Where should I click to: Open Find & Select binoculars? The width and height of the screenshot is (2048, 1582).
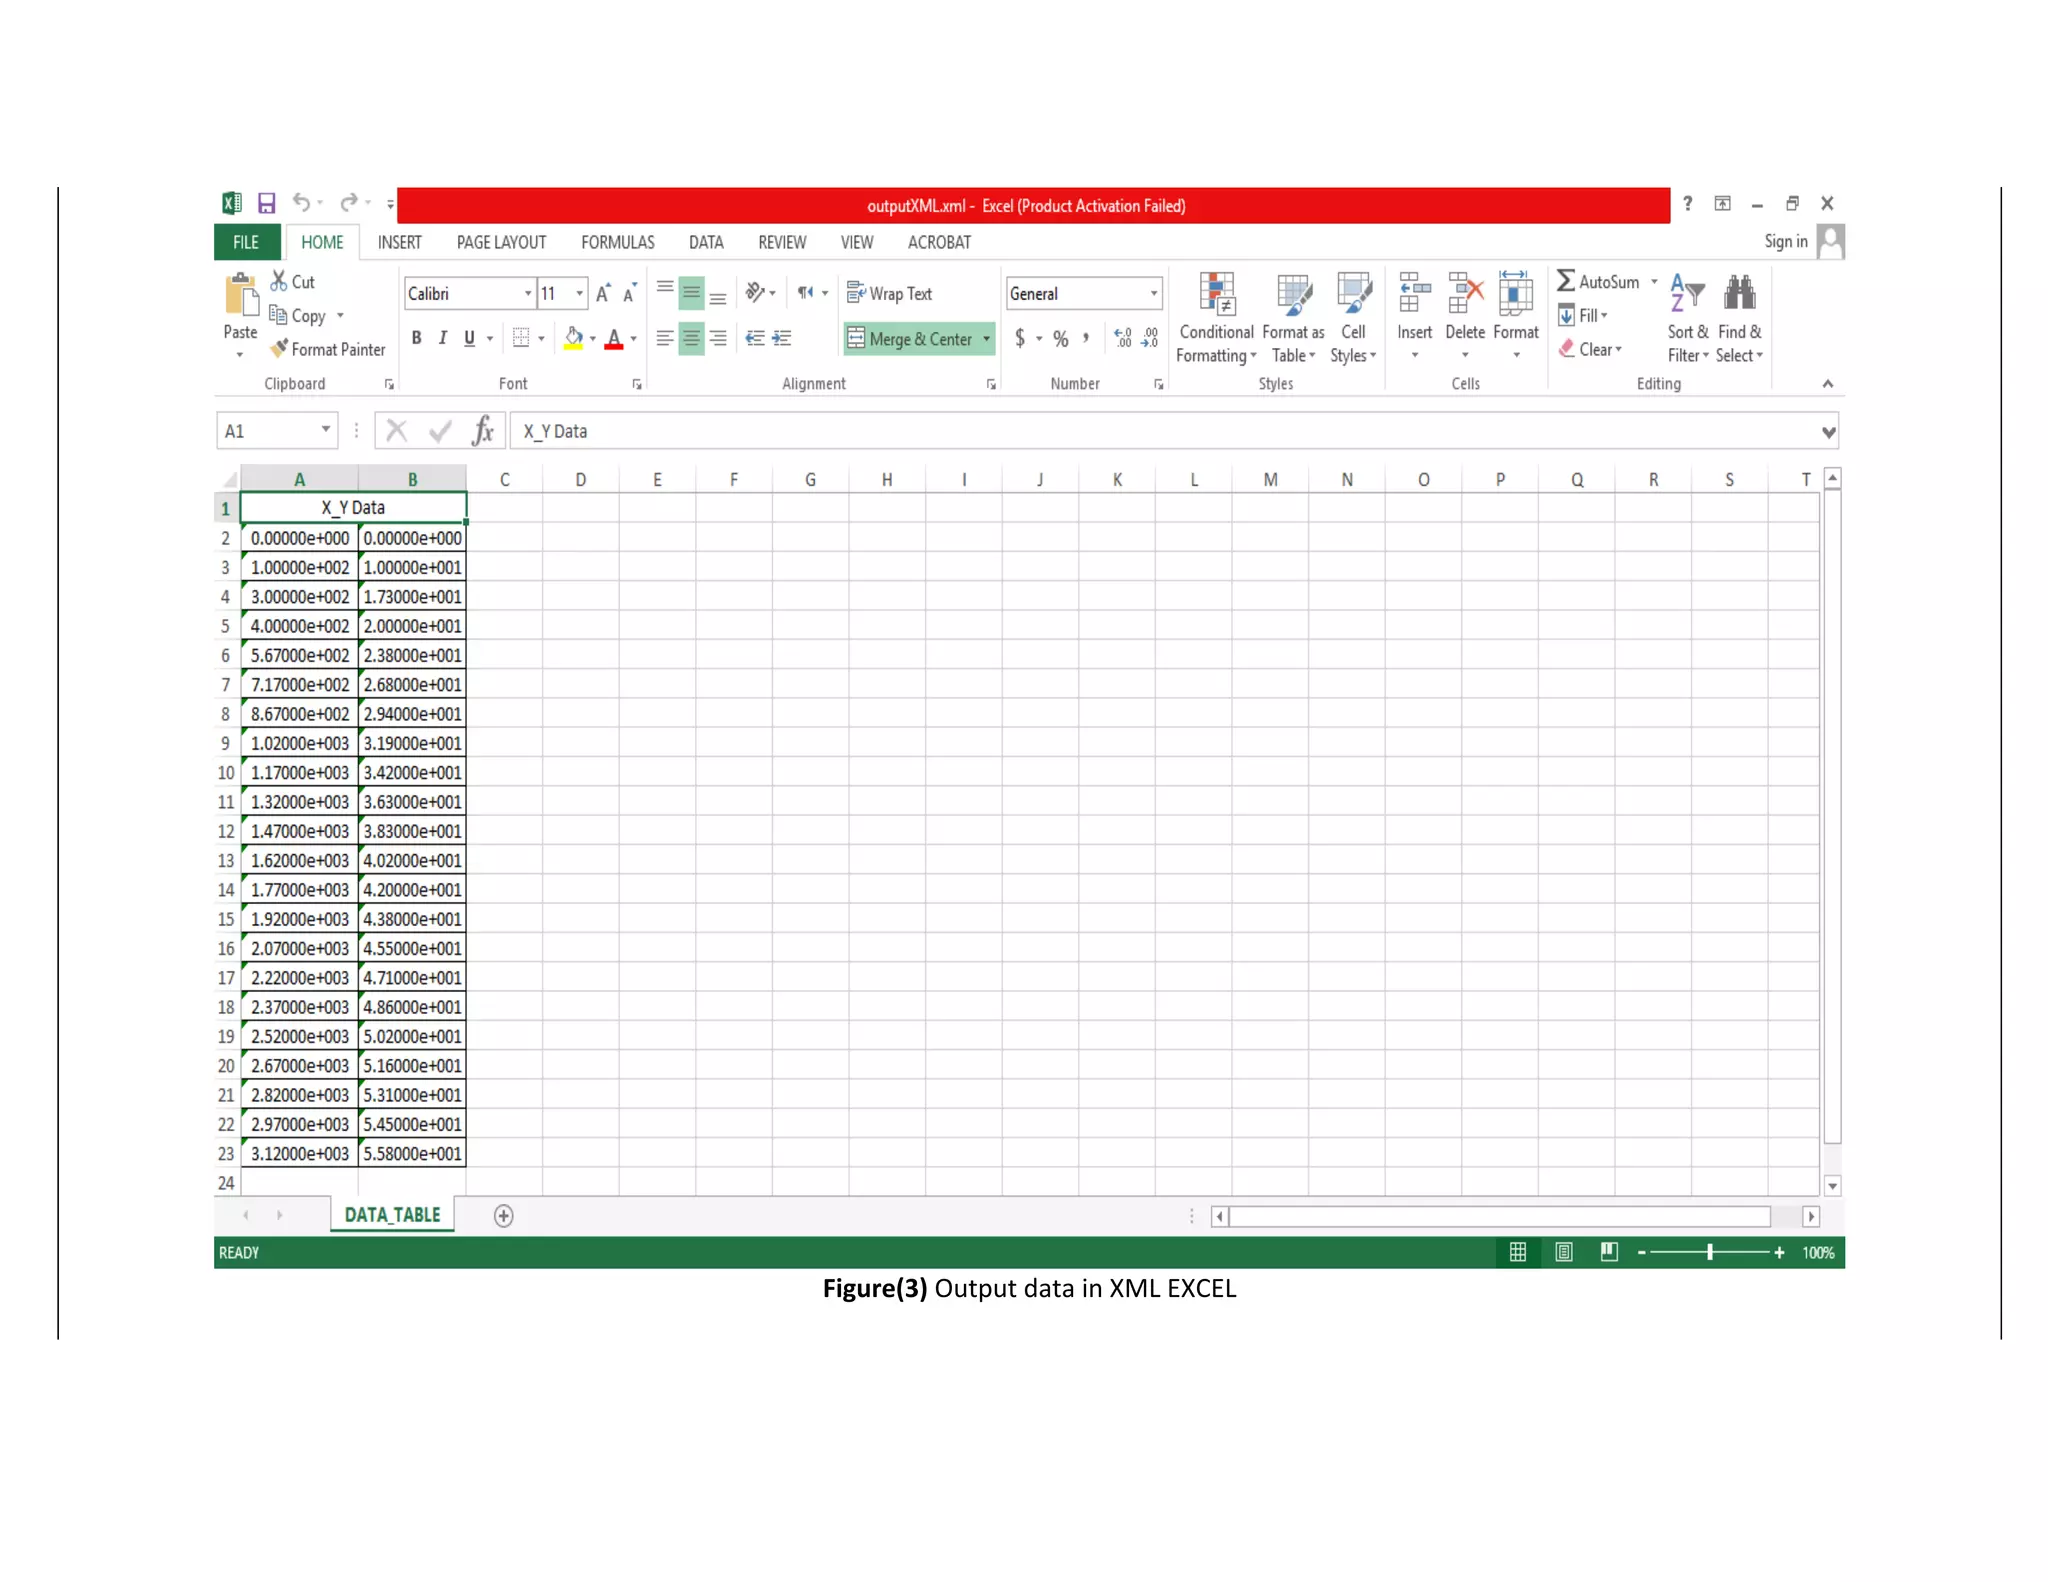click(1739, 318)
